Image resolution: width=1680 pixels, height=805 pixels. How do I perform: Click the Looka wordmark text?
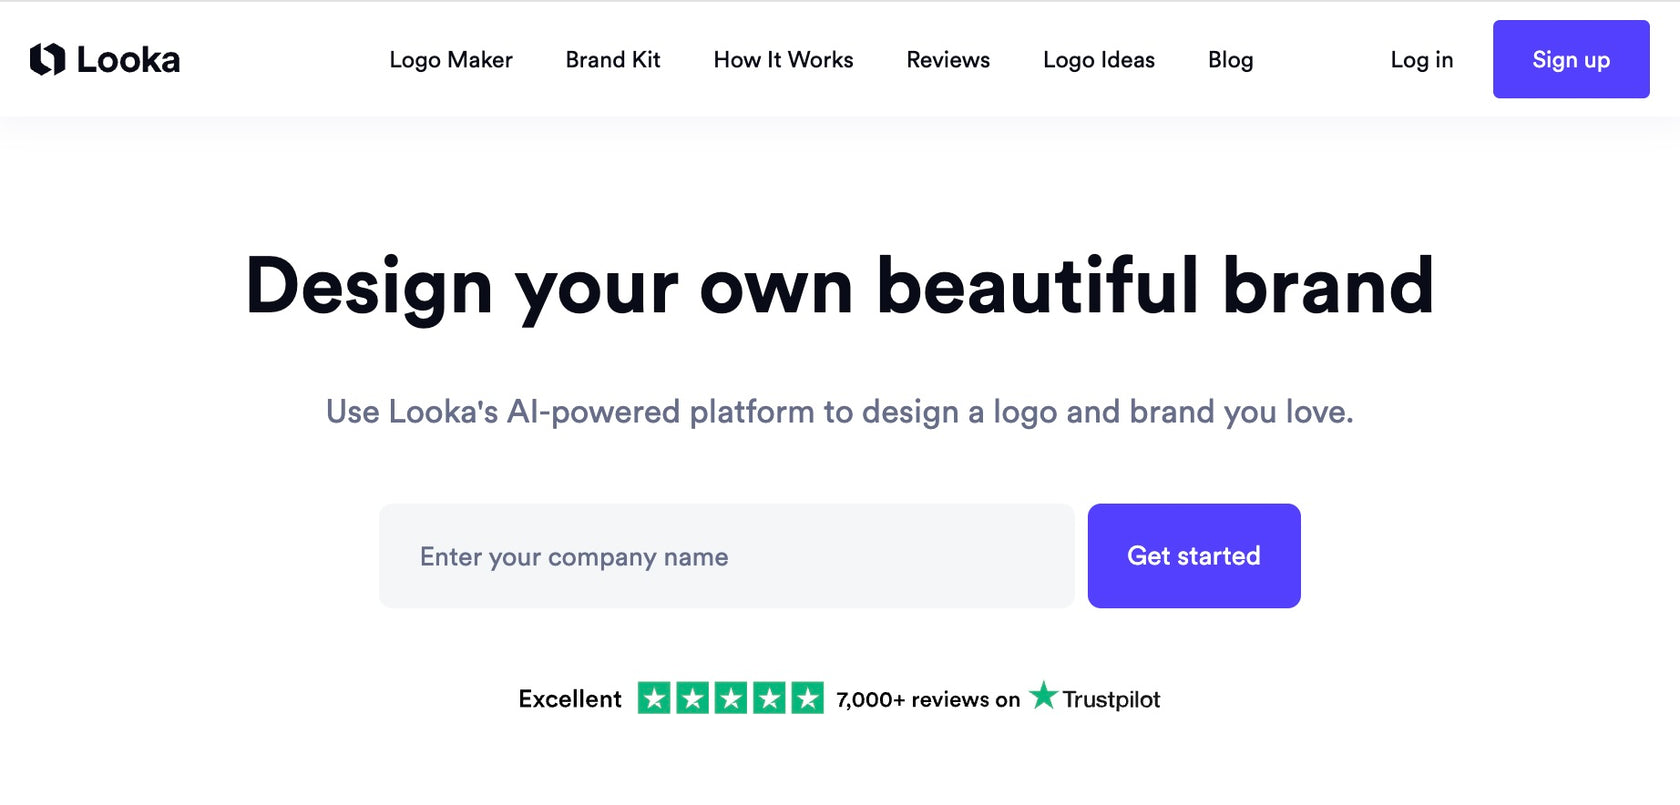tap(128, 60)
